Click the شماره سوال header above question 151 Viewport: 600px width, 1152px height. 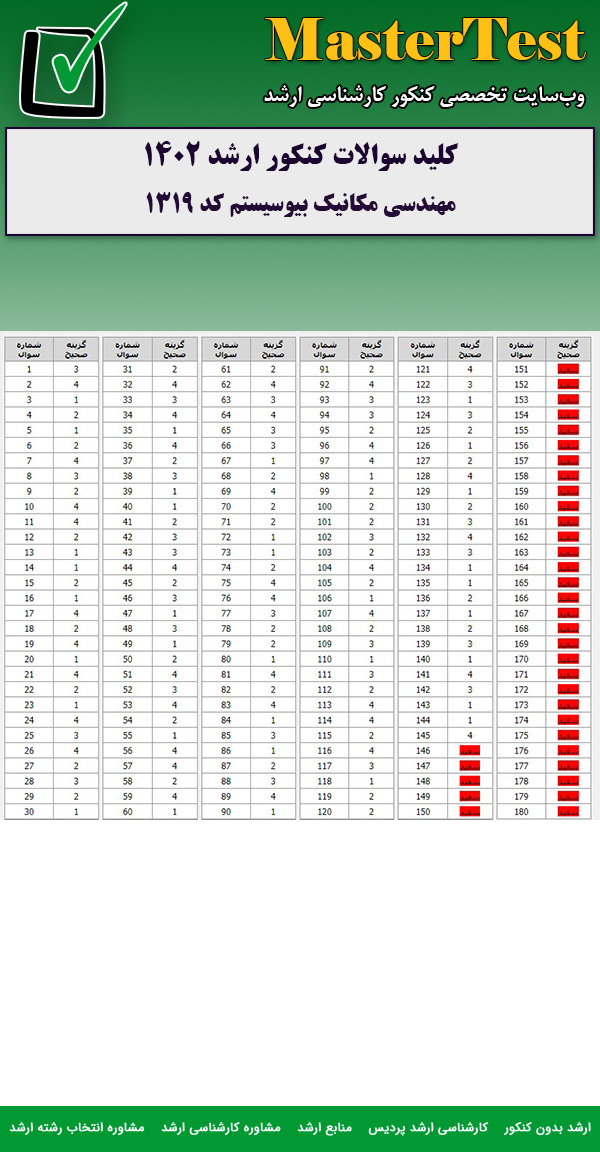pyautogui.click(x=520, y=349)
